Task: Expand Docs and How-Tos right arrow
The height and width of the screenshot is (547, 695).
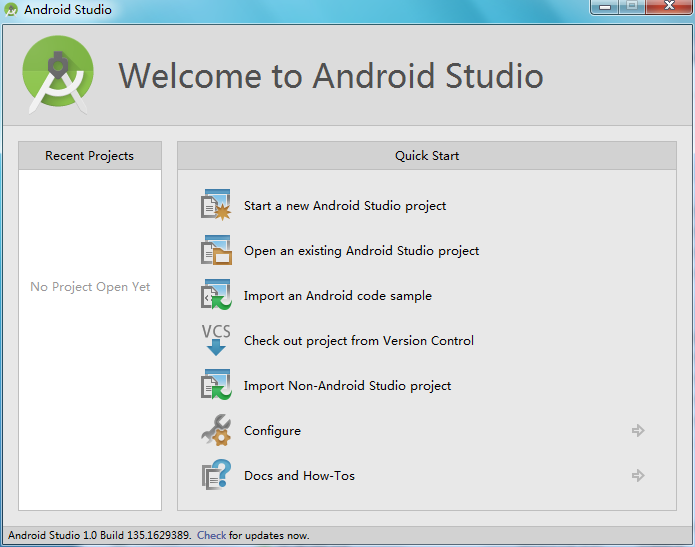Action: [638, 476]
